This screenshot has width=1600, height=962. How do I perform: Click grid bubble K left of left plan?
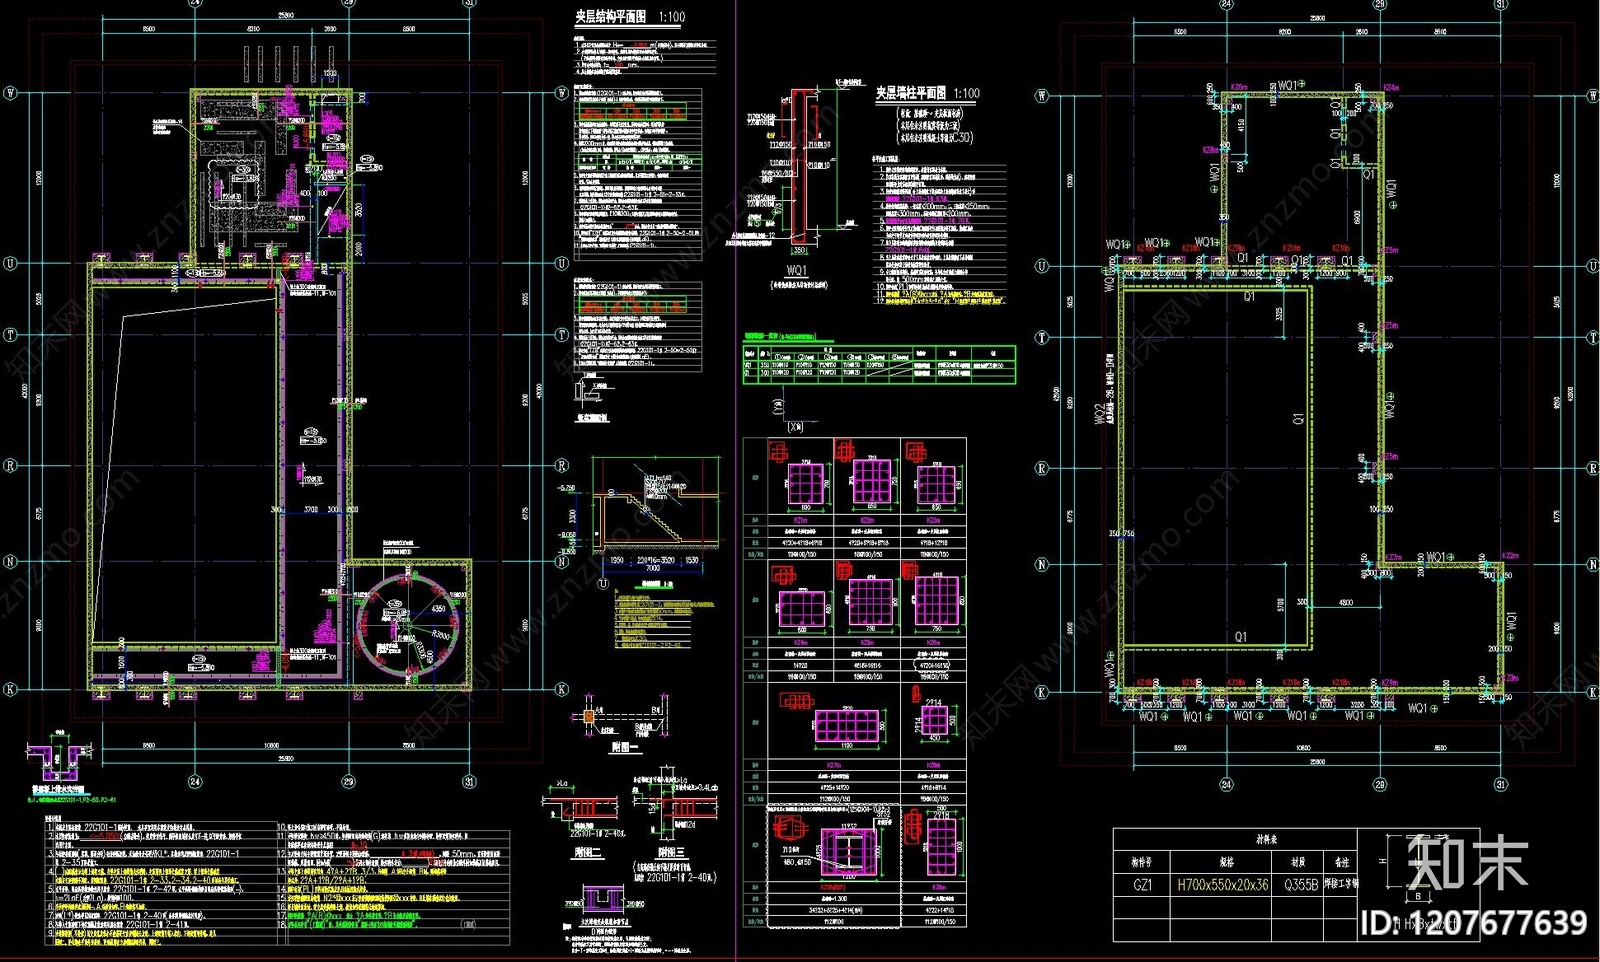tap(11, 689)
